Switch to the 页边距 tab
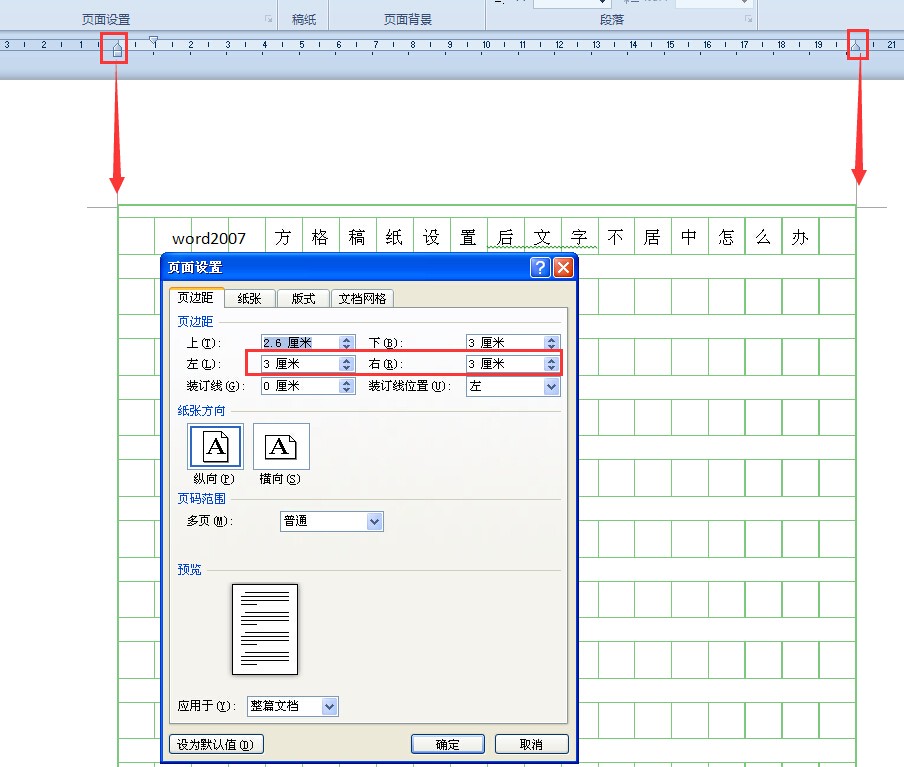The height and width of the screenshot is (767, 904). point(195,298)
